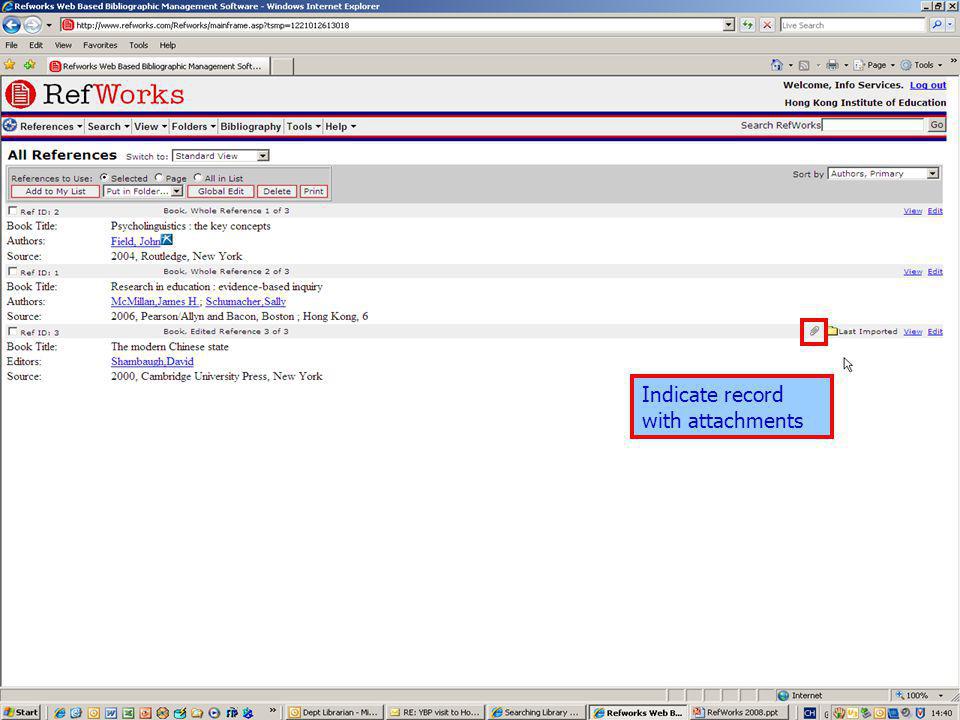Screen dimensions: 960x720
Task: Click the Refresh page icon
Action: pos(748,25)
